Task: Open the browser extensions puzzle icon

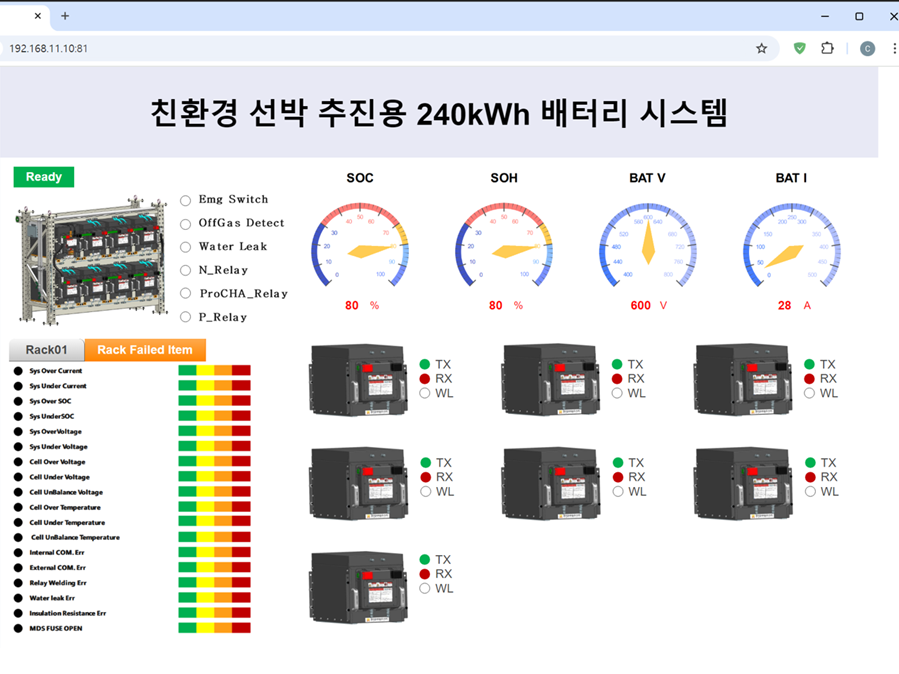Action: (x=827, y=48)
